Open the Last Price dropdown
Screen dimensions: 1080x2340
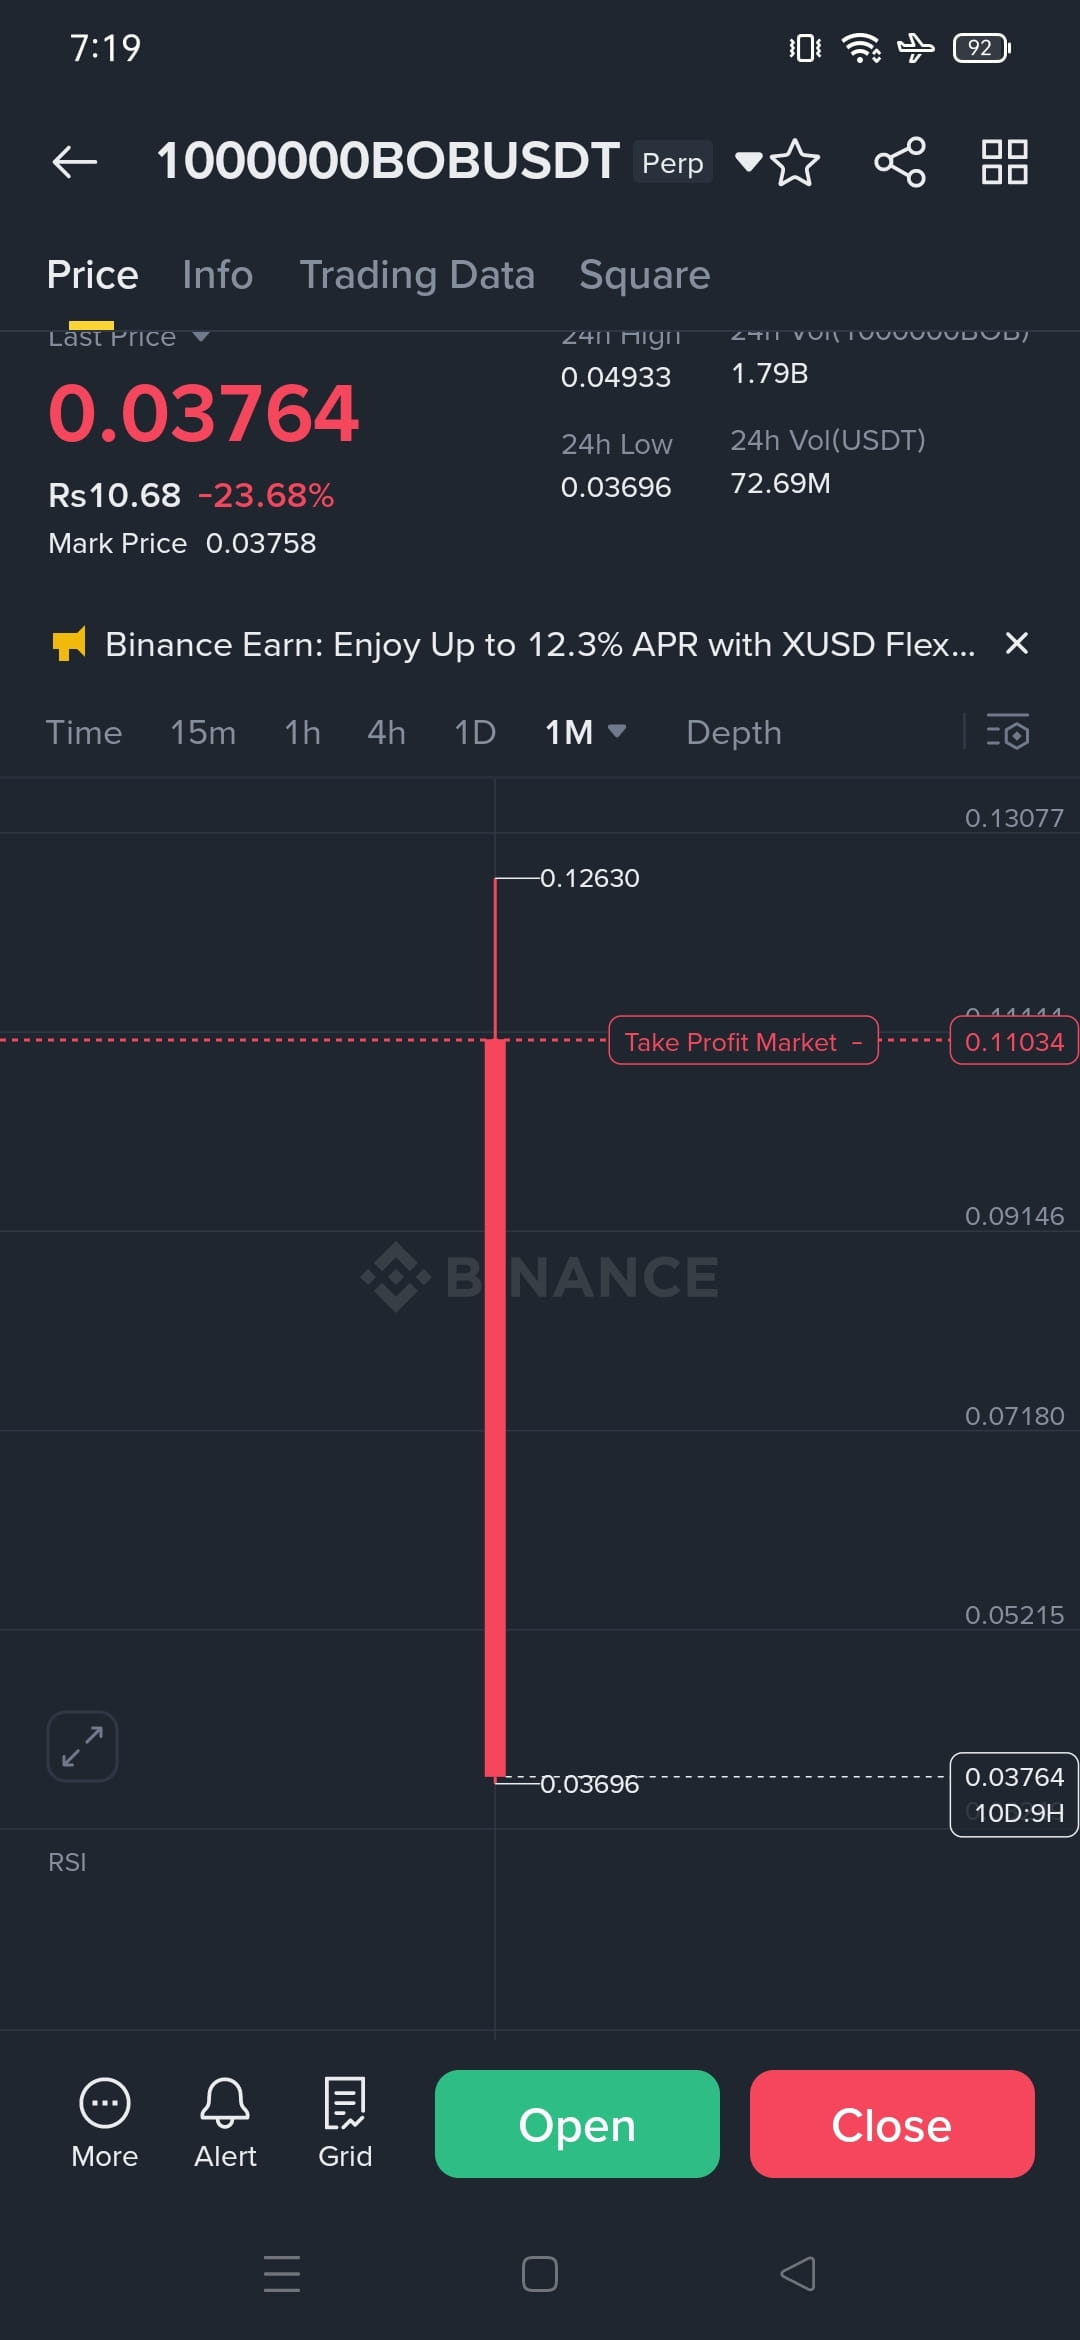[x=200, y=337]
